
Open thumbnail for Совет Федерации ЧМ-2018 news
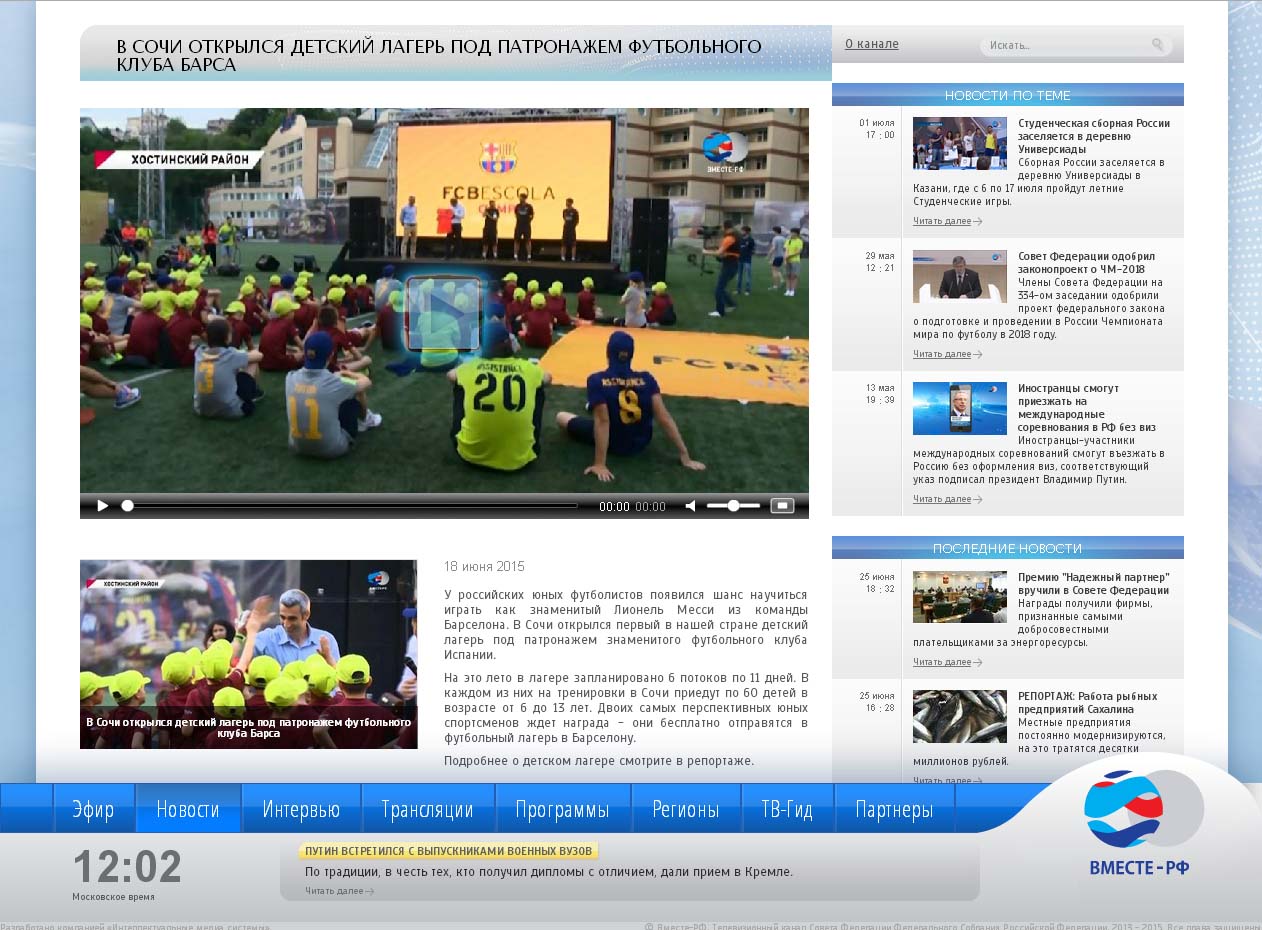click(960, 276)
